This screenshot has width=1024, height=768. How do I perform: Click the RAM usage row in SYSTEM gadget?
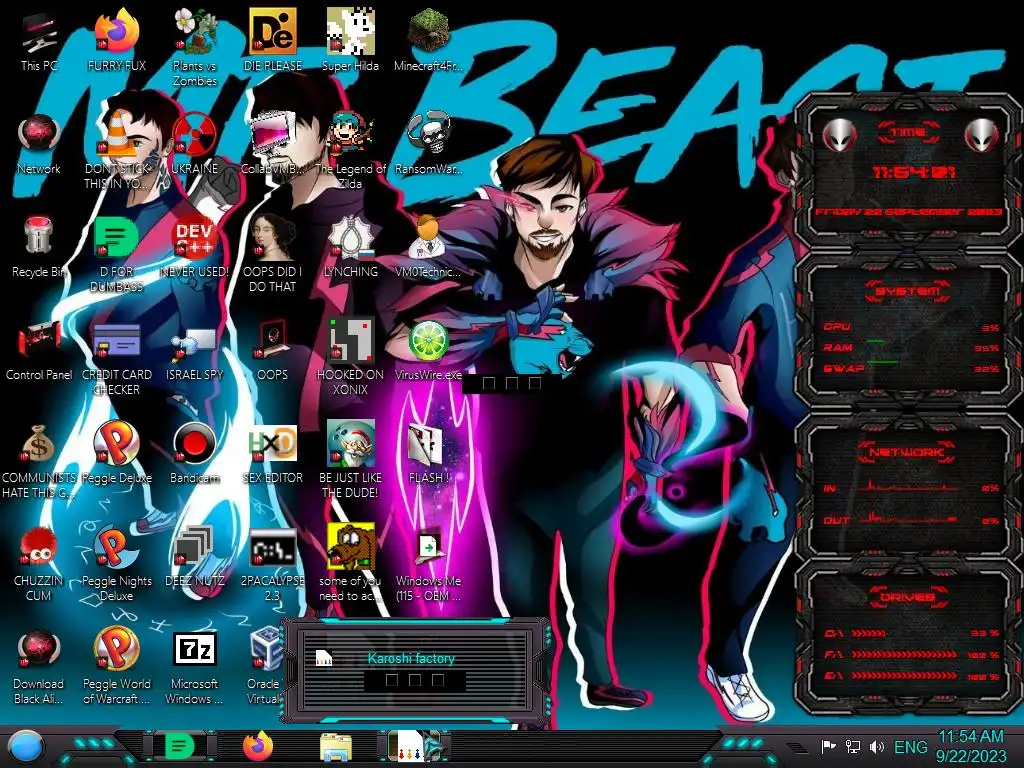point(912,347)
